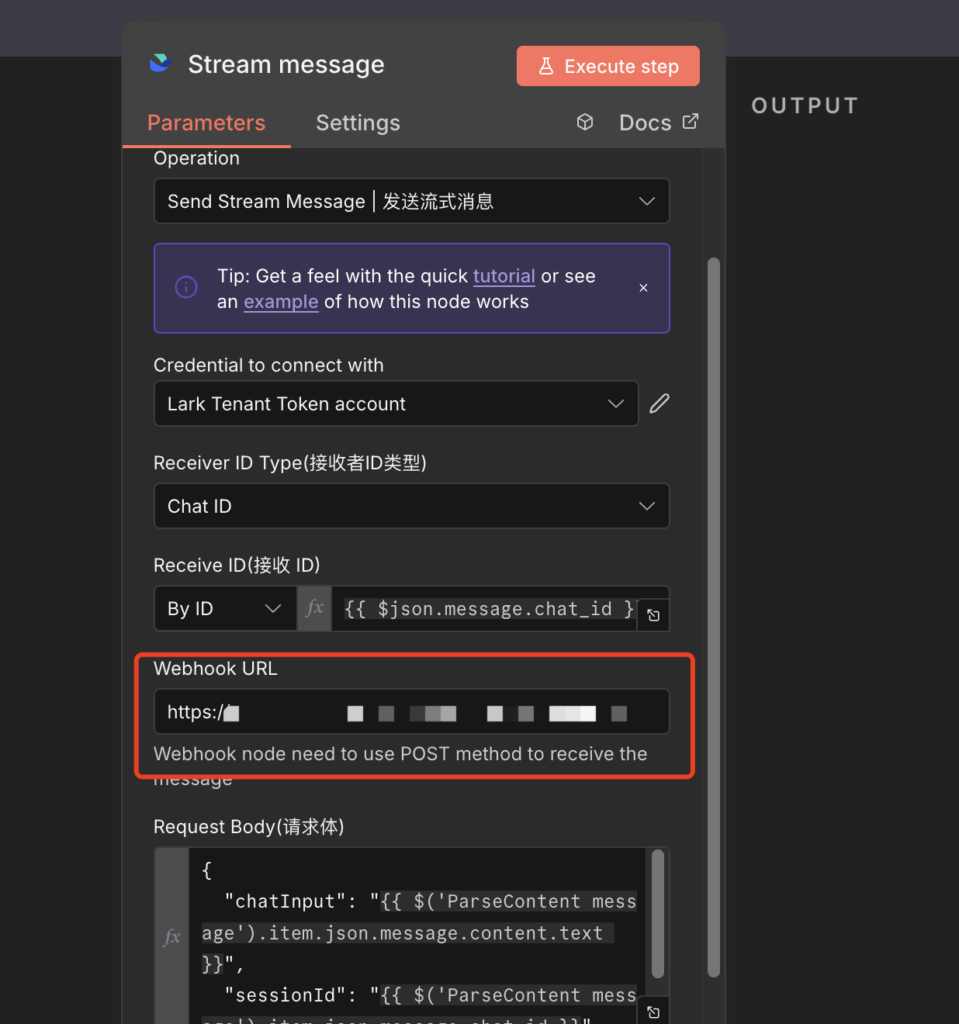Screen dimensions: 959x1024
Task: Open the expression expander beside chat_id field
Action: 652,615
